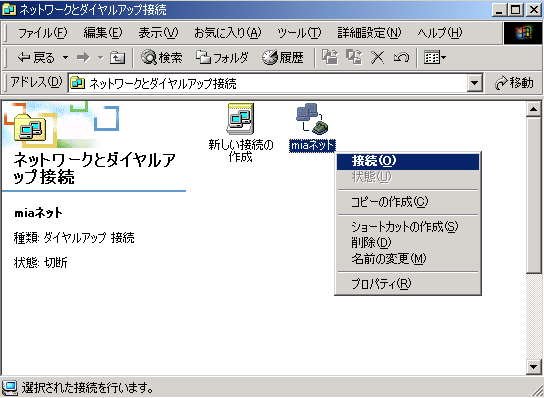The image size is (544, 398).
Task: Go up one folder level
Action: click(x=117, y=58)
